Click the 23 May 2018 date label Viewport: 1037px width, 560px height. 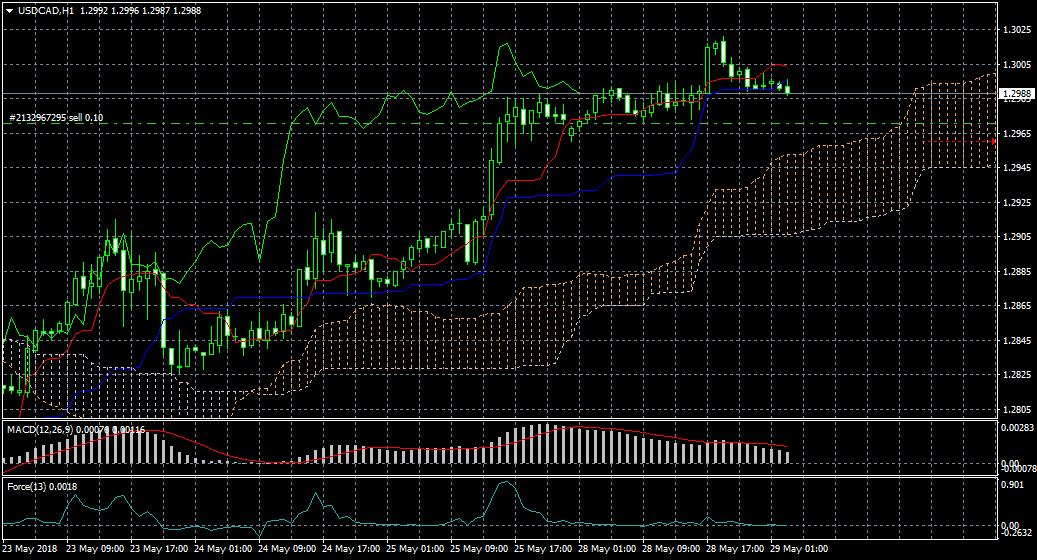pos(30,549)
